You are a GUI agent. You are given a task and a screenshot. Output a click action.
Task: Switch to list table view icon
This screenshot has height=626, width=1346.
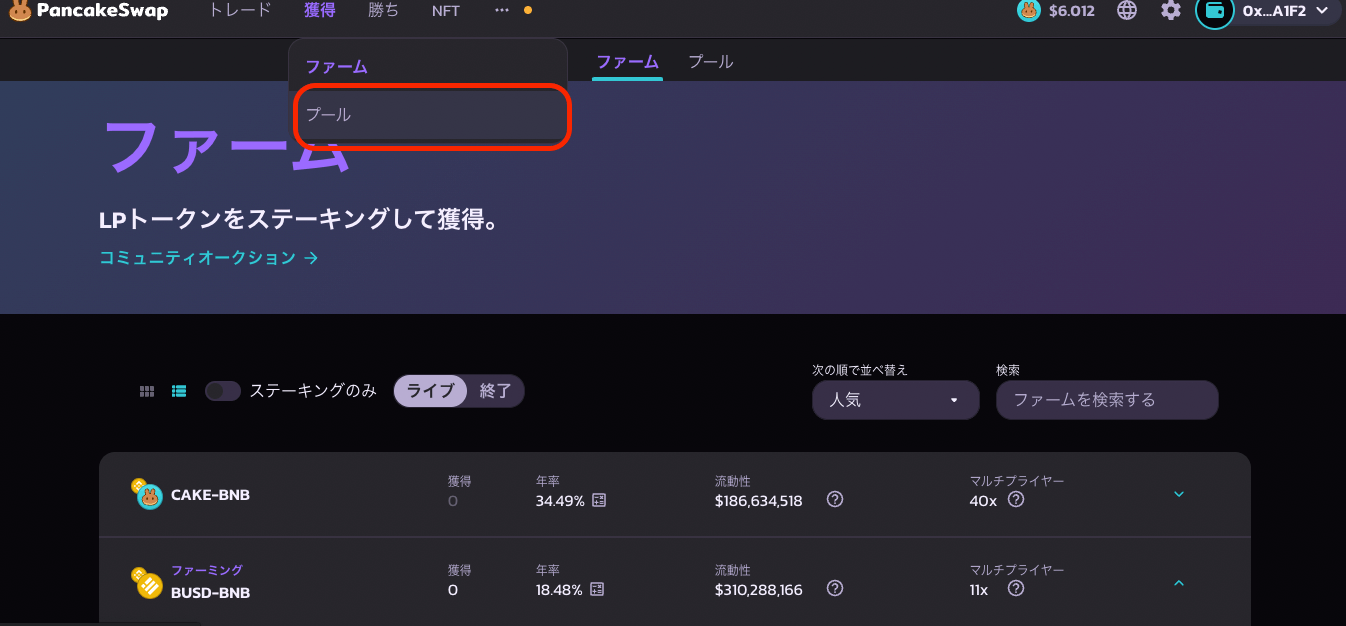179,391
